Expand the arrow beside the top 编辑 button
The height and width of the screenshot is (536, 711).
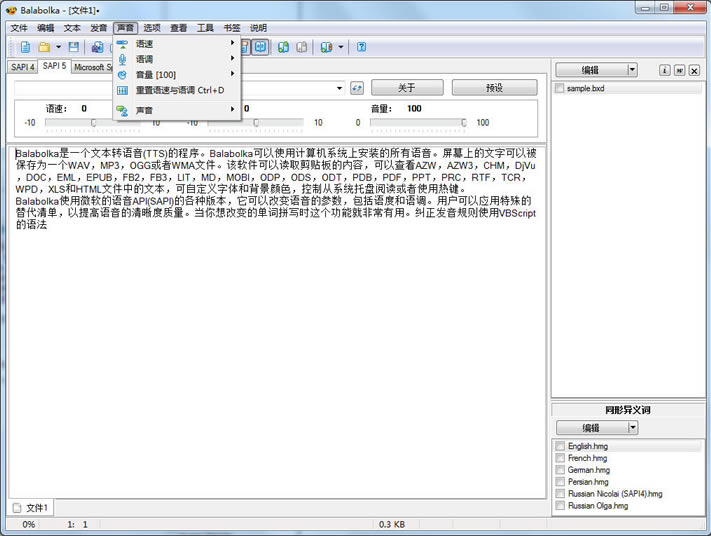point(632,70)
